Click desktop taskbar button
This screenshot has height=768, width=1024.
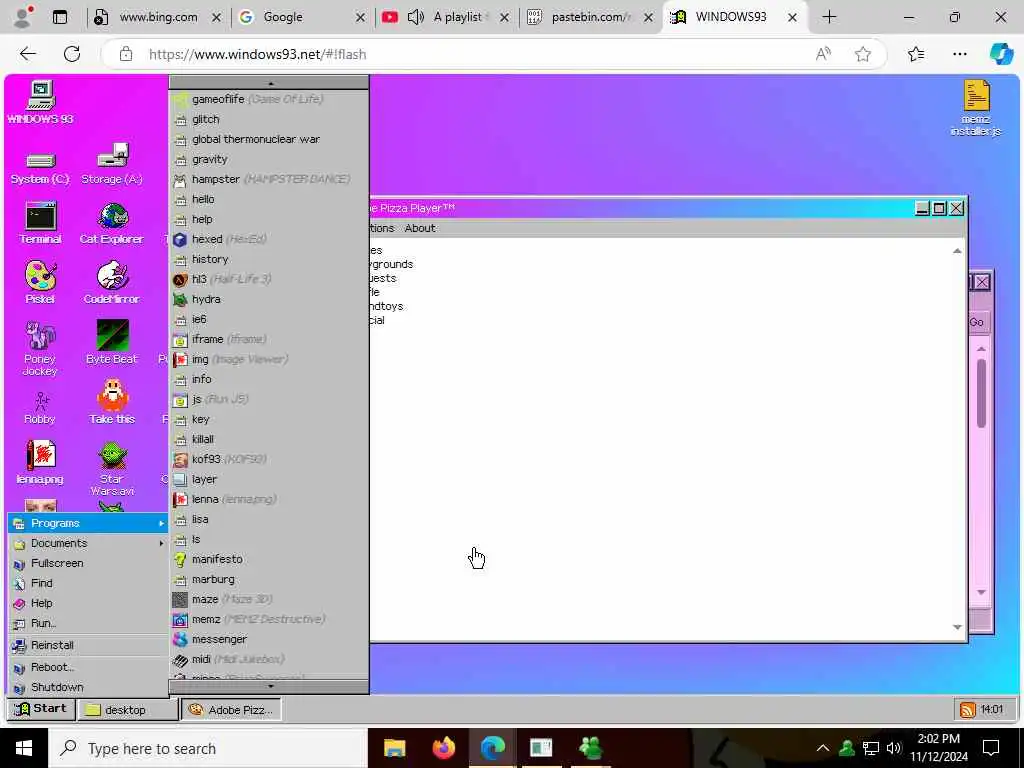(x=127, y=710)
